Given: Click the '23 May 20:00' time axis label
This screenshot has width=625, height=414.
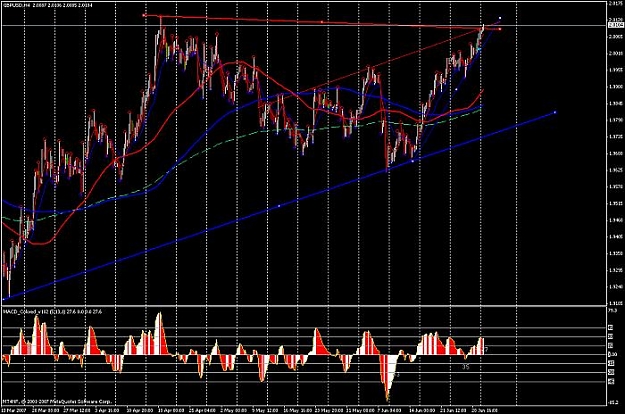Looking at the screenshot, I should tap(329, 410).
